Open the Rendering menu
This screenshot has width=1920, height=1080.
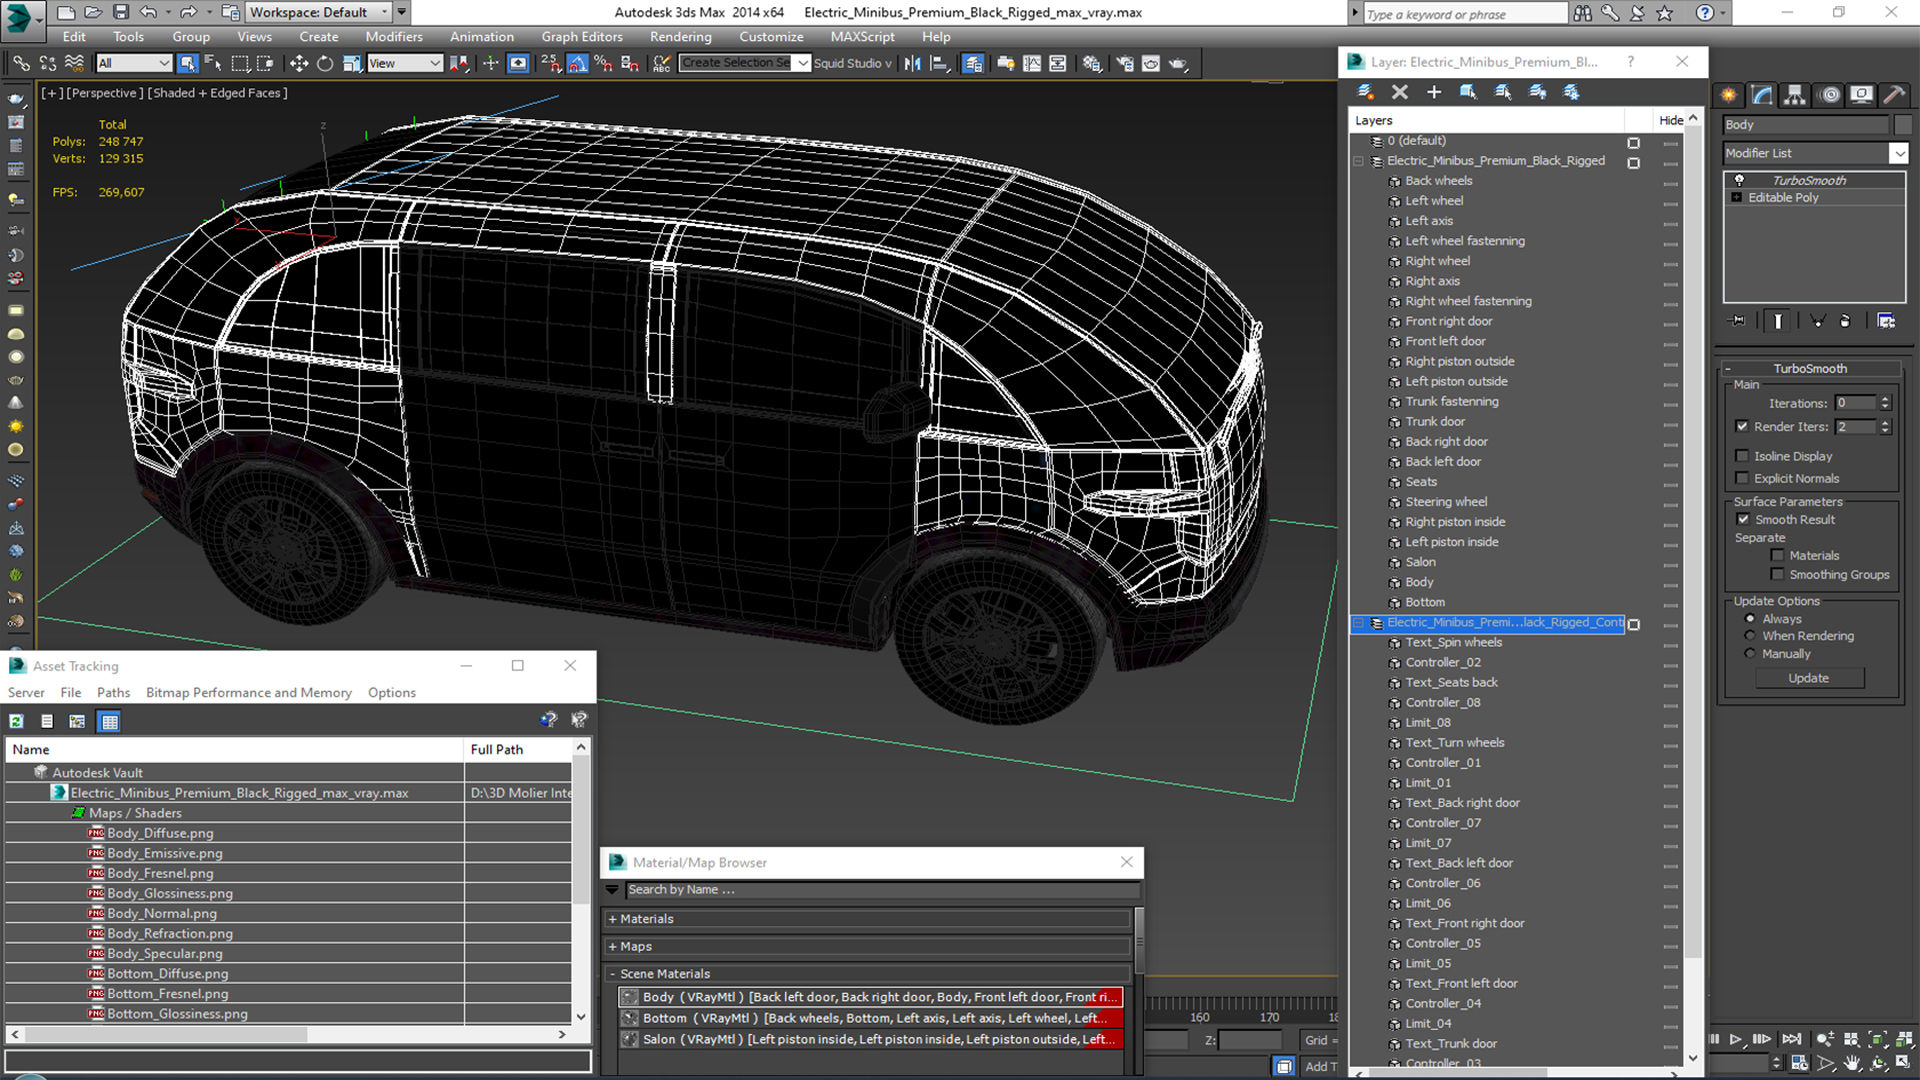(x=680, y=37)
